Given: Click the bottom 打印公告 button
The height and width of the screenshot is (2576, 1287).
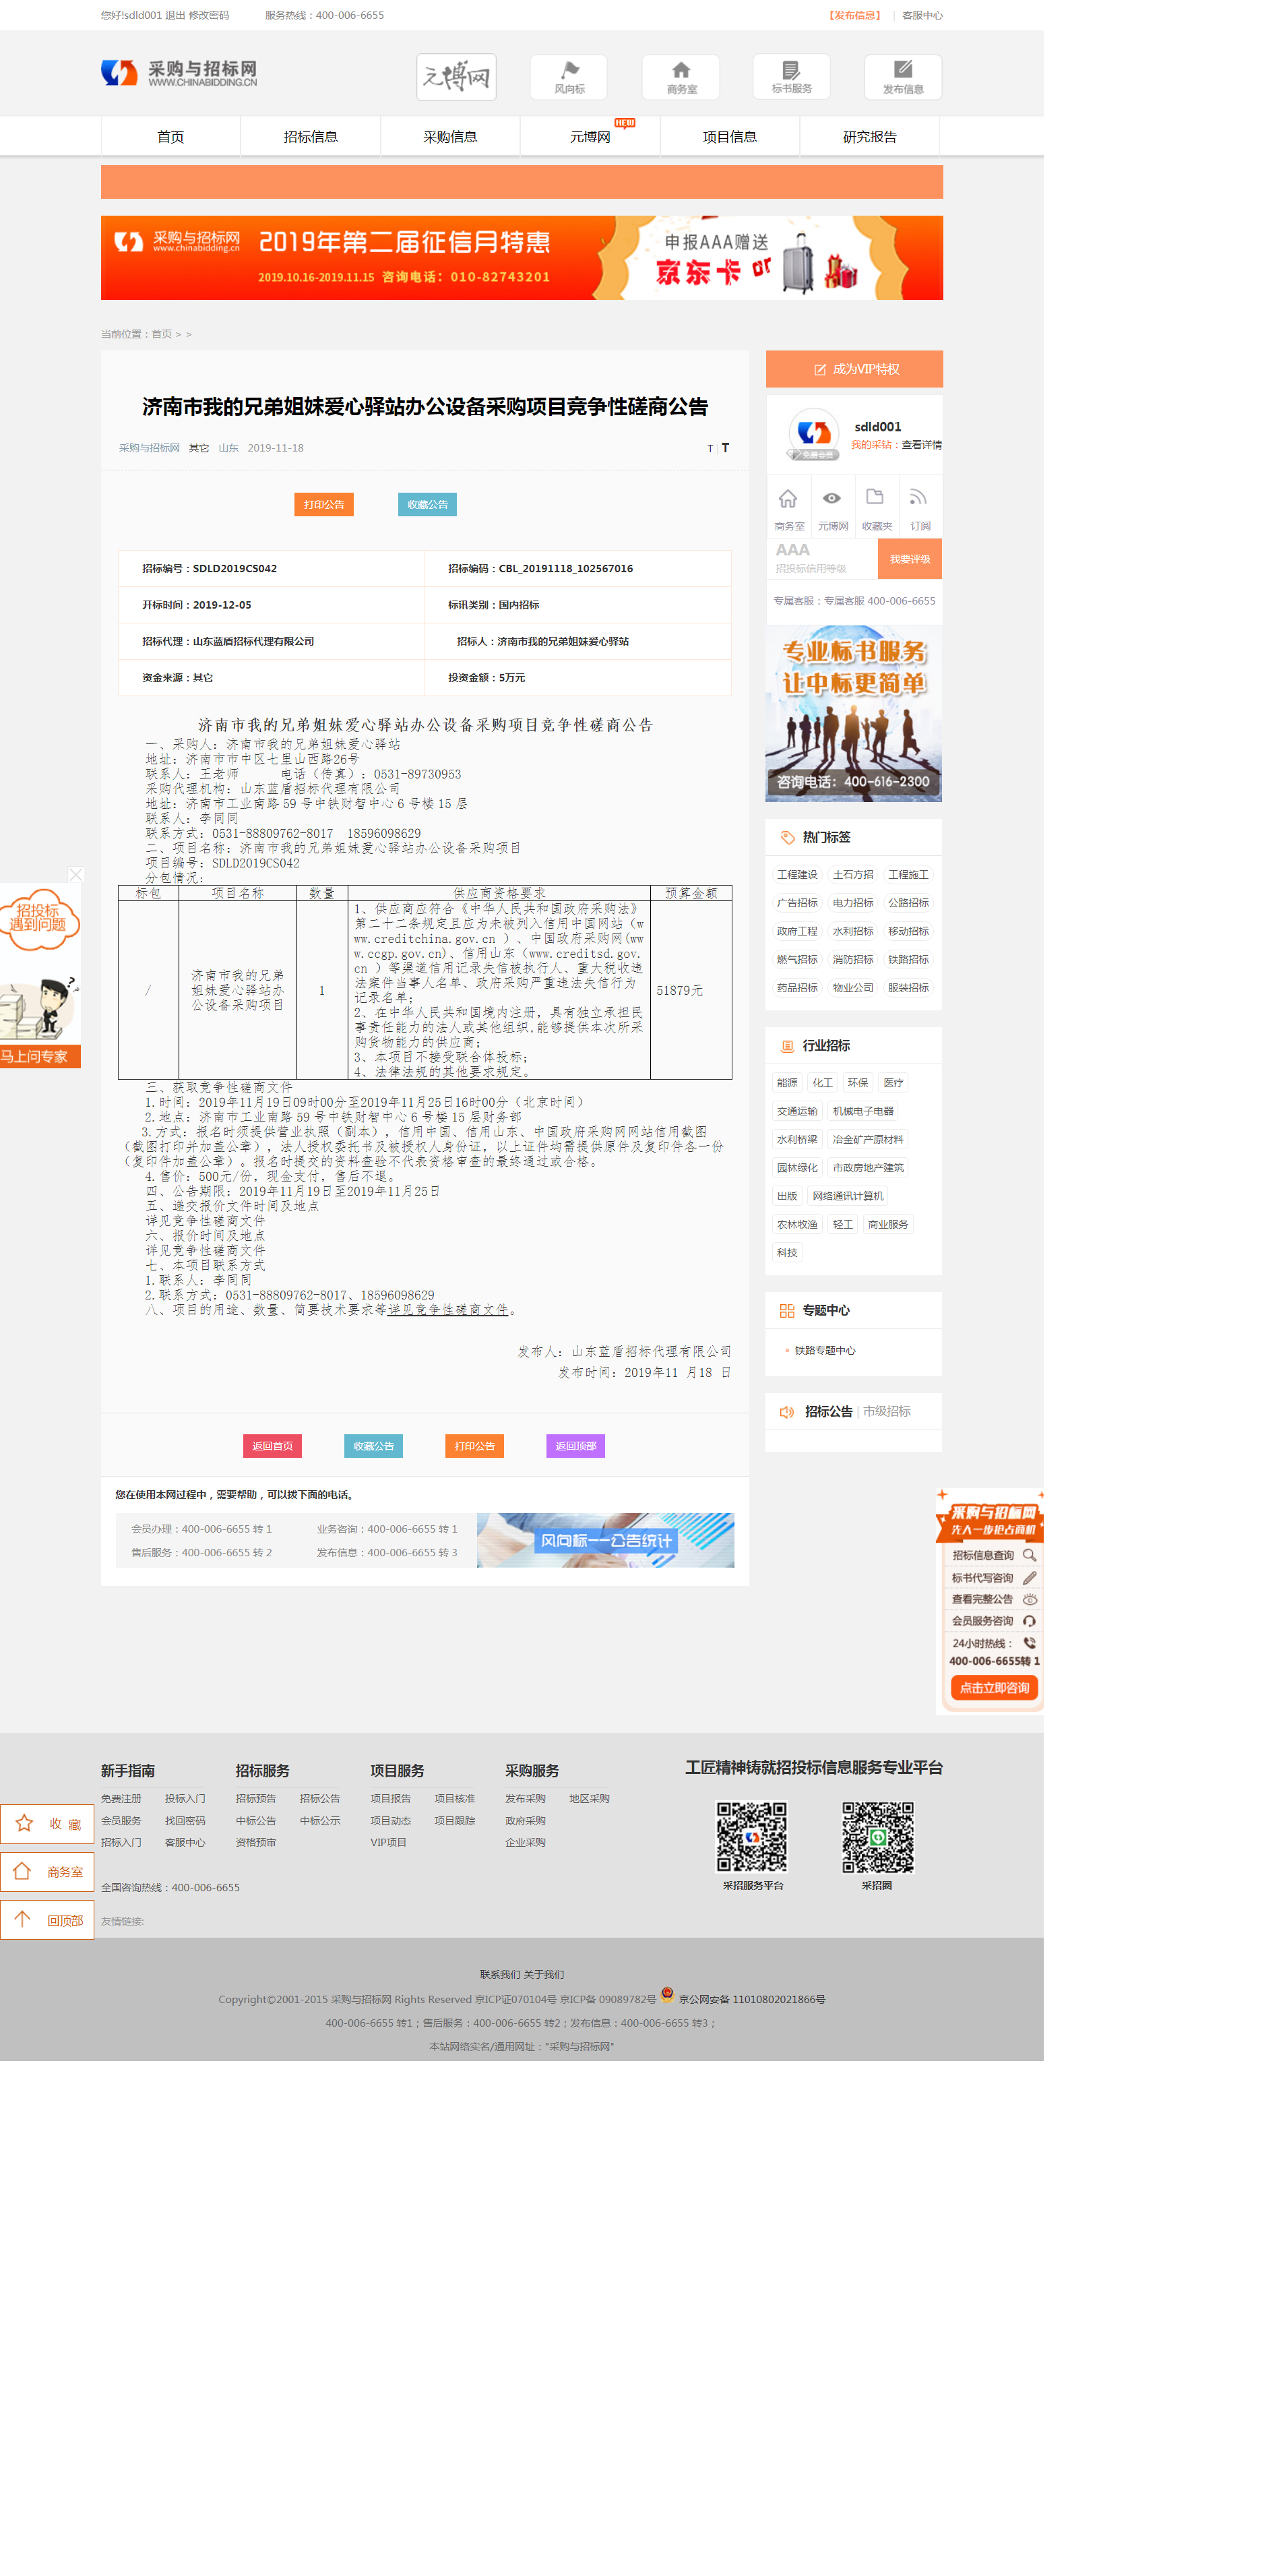Looking at the screenshot, I should coord(474,1446).
